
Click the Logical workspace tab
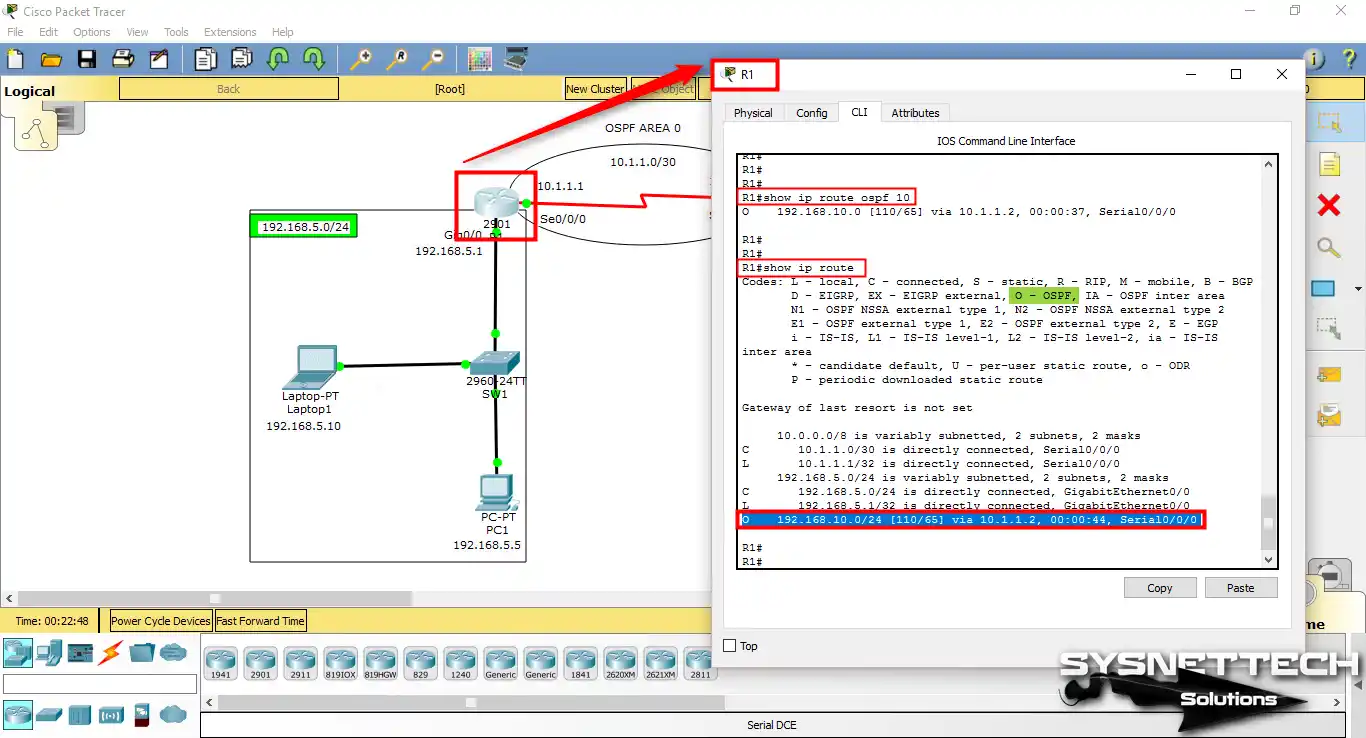pyautogui.click(x=30, y=92)
